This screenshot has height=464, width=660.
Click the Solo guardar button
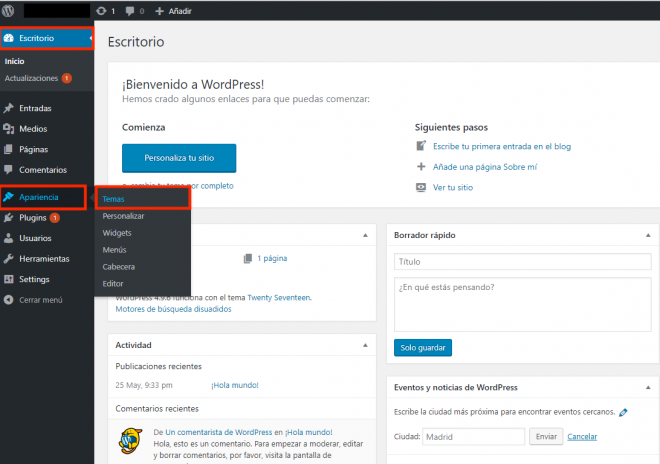(x=423, y=348)
